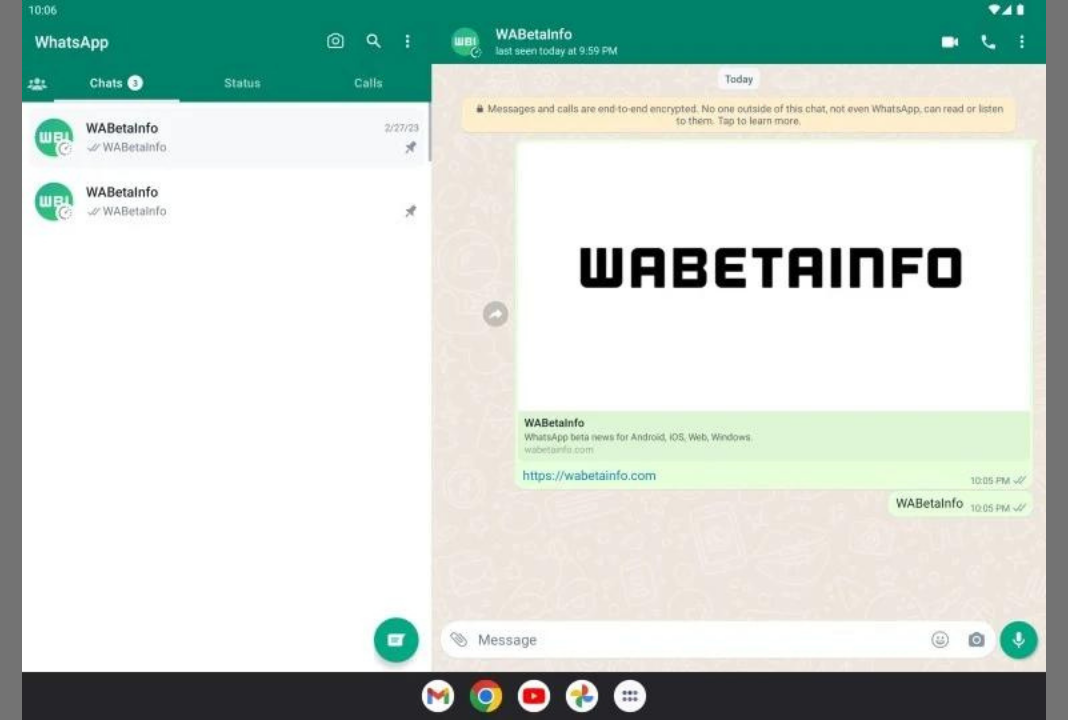Start a voice call with WABetaInfo

(988, 42)
